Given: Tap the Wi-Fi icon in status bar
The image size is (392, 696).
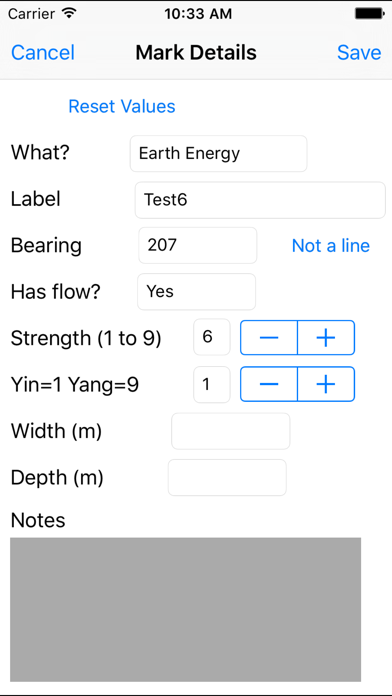Looking at the screenshot, I should point(69,13).
